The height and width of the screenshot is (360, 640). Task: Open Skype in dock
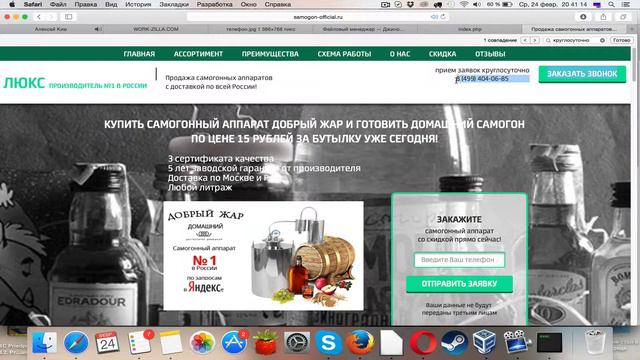coord(328,342)
